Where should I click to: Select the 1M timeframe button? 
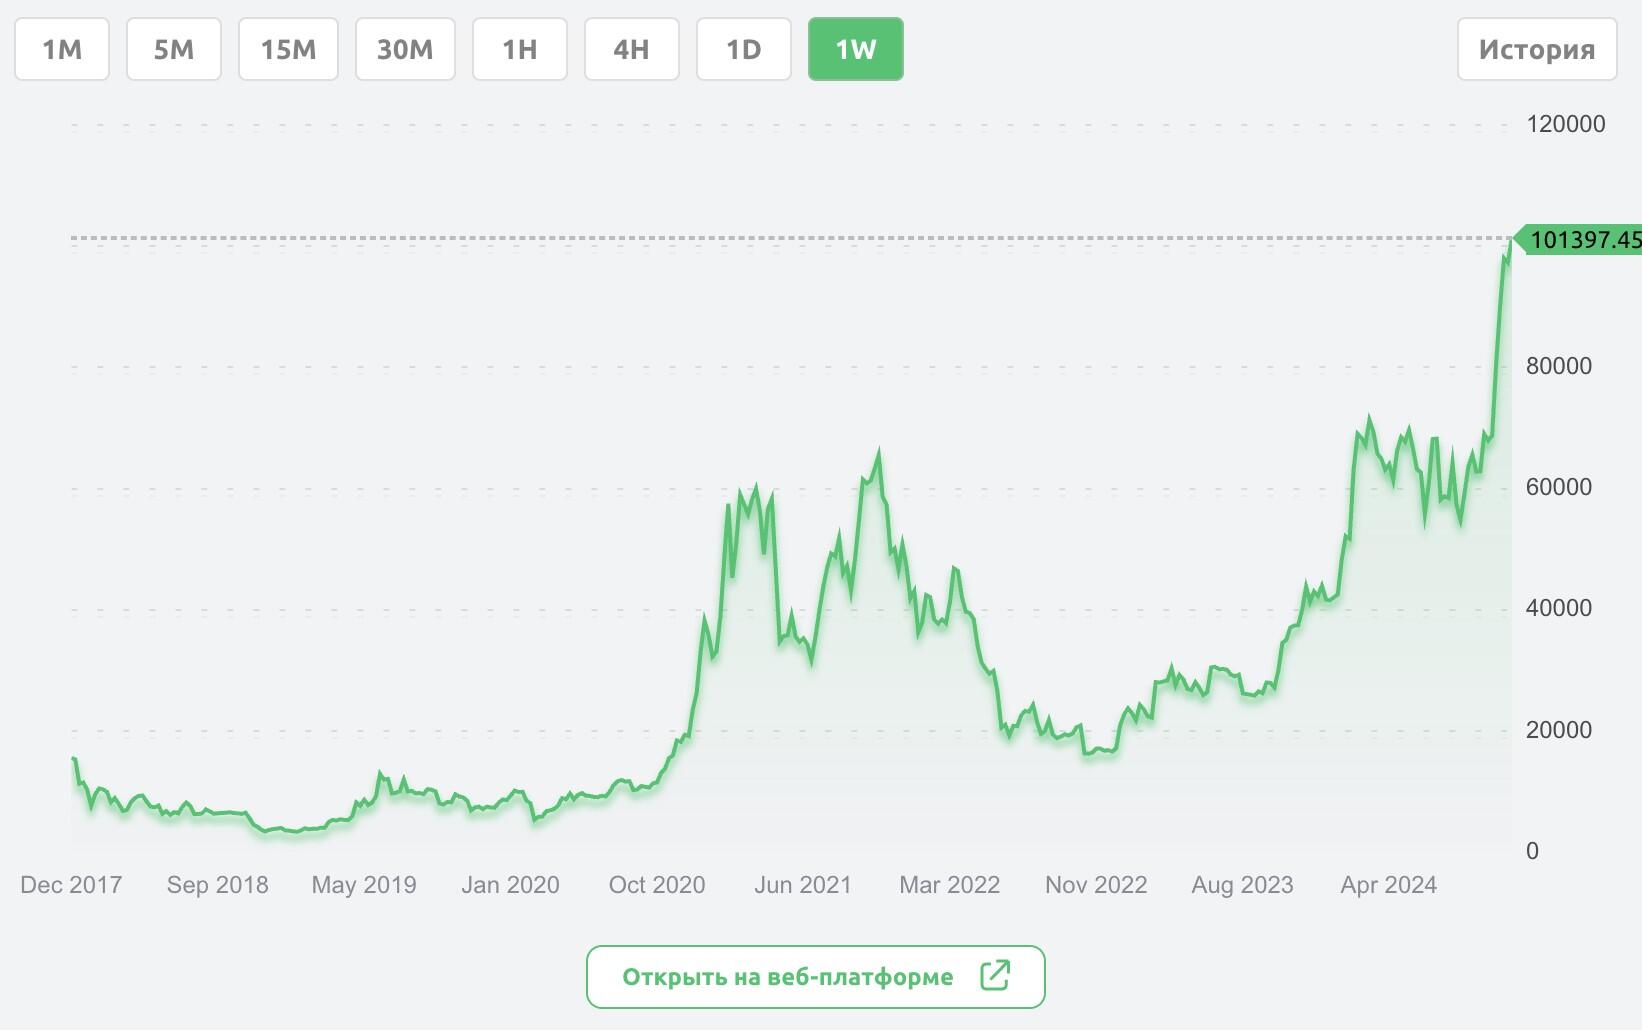coord(62,49)
